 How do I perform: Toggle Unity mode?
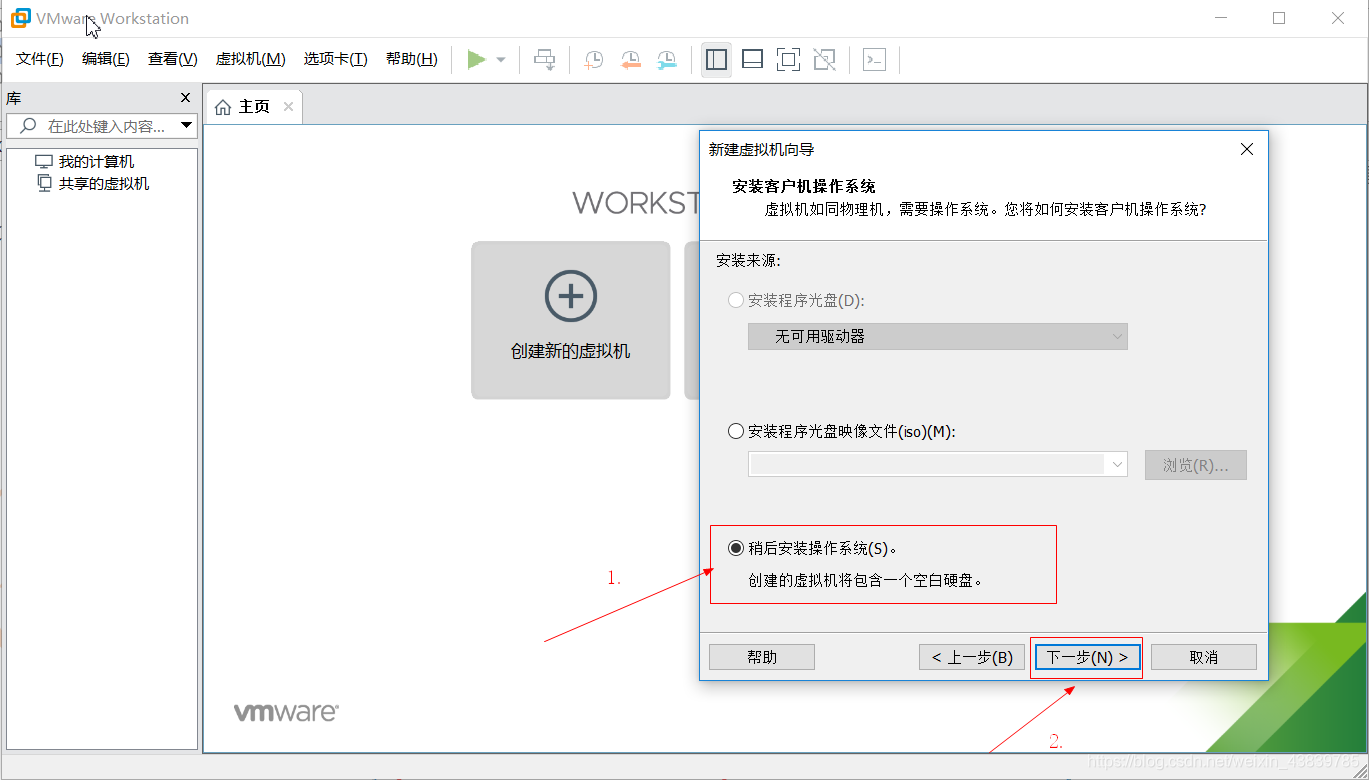tap(824, 59)
